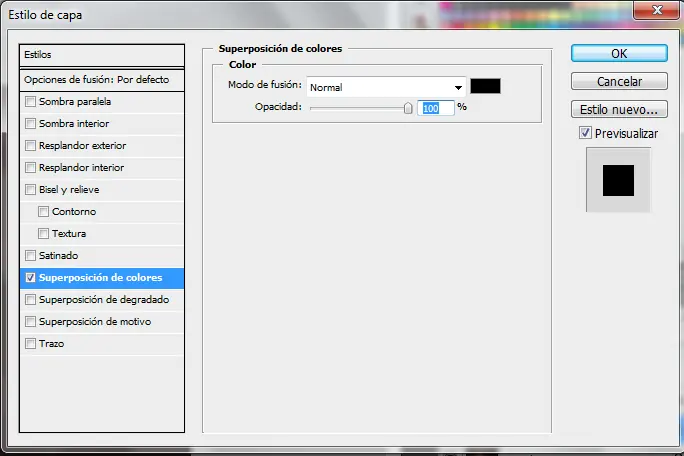Enable the Trazo checkbox
The height and width of the screenshot is (456, 684).
tap(30, 343)
